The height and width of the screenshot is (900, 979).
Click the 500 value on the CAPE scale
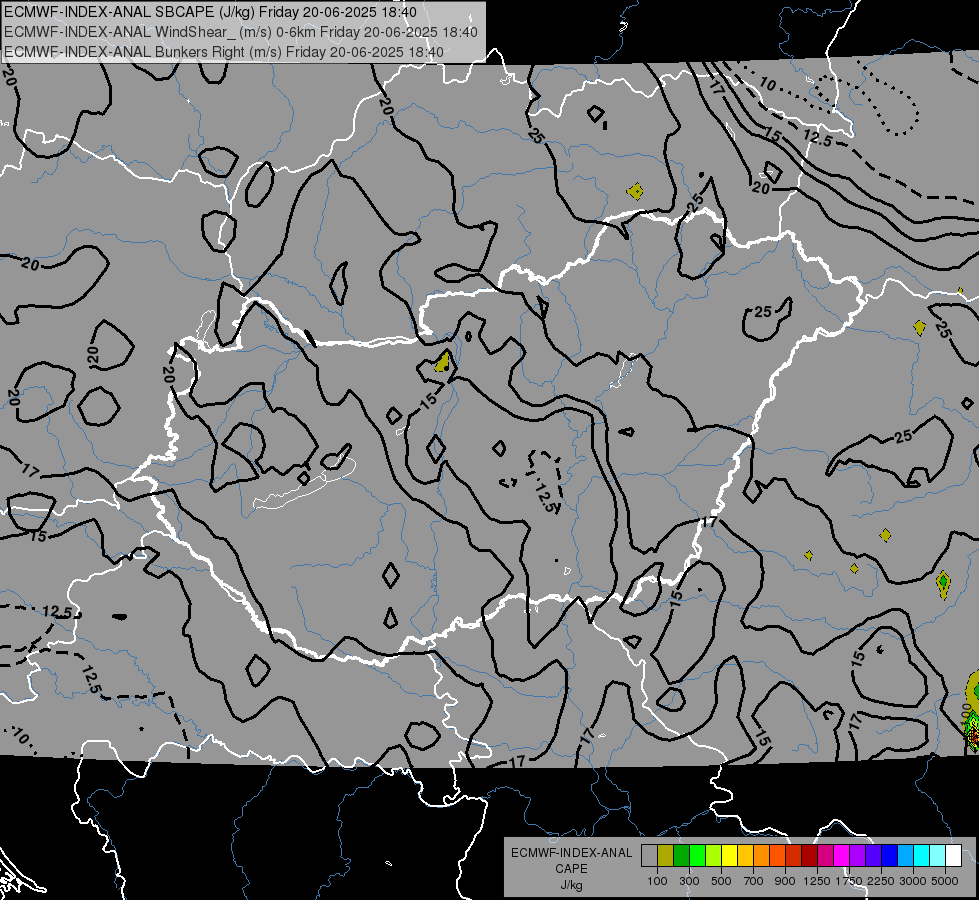[721, 881]
